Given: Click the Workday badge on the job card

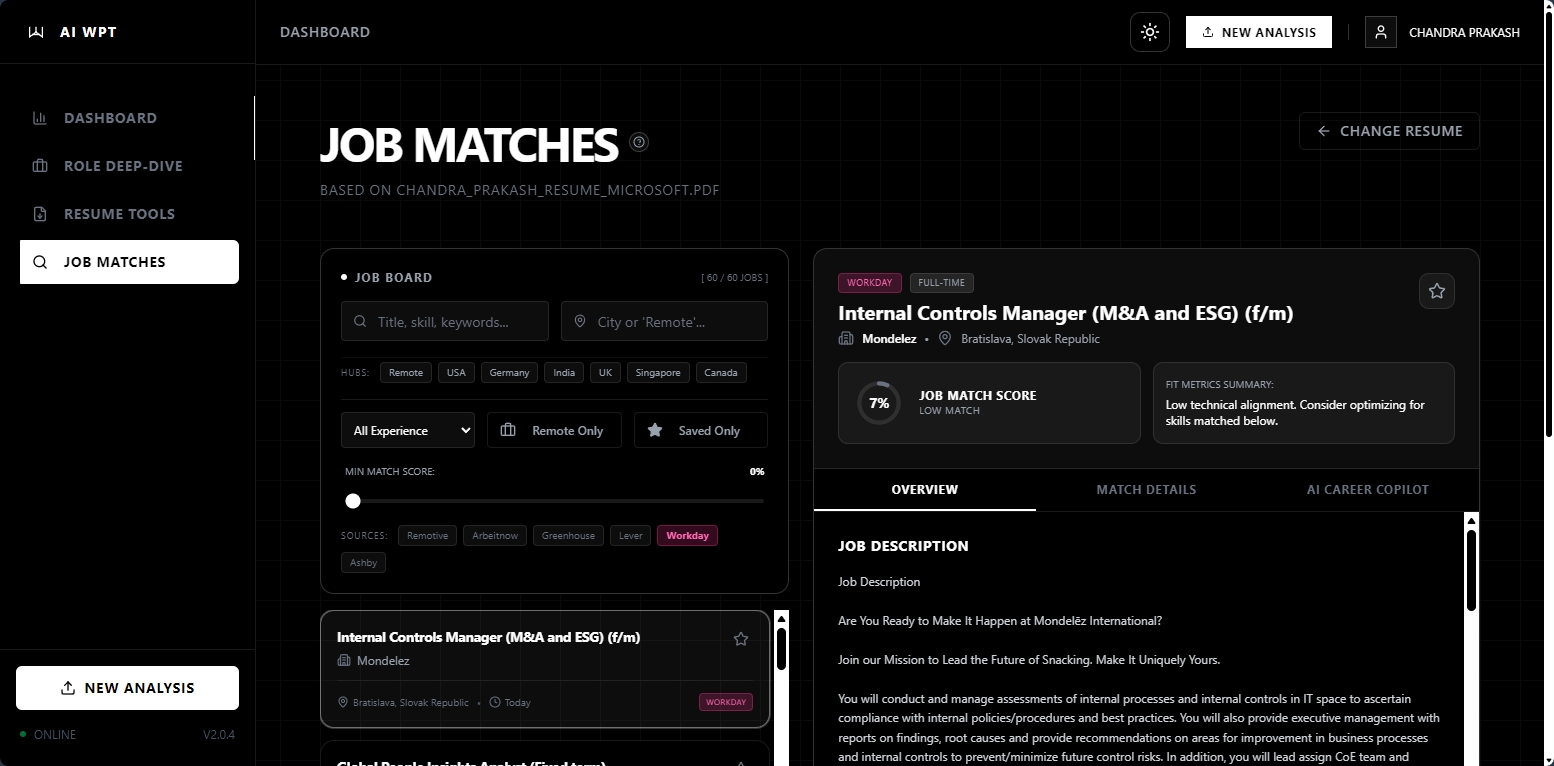Looking at the screenshot, I should point(726,702).
